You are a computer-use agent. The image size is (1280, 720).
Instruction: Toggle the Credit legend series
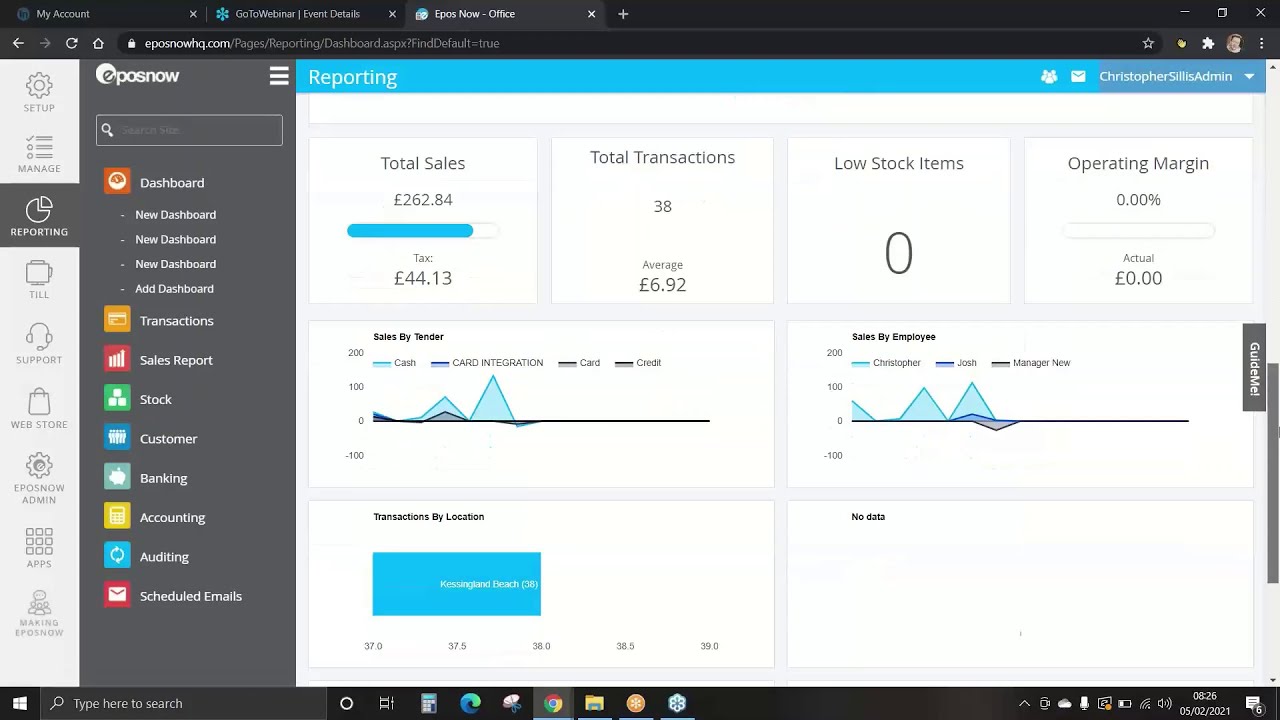tap(638, 363)
